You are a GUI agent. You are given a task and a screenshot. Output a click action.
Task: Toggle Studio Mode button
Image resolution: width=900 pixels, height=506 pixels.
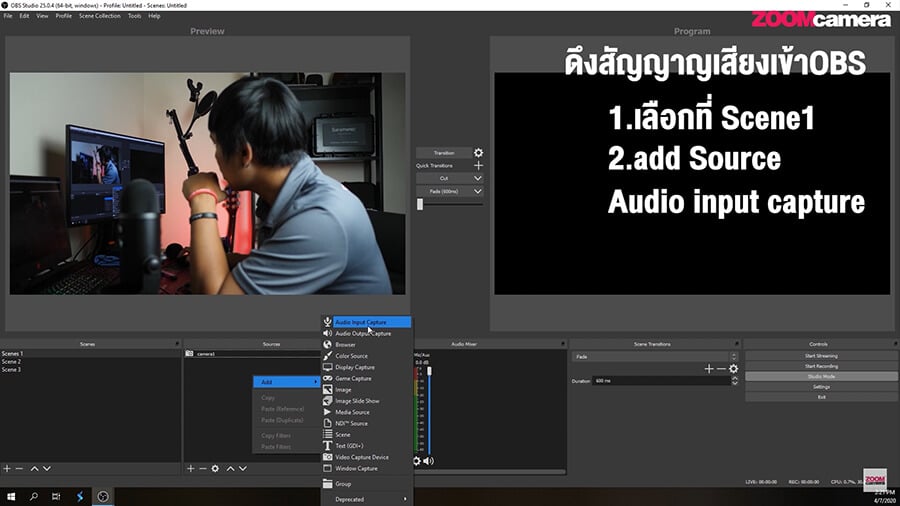(x=821, y=376)
